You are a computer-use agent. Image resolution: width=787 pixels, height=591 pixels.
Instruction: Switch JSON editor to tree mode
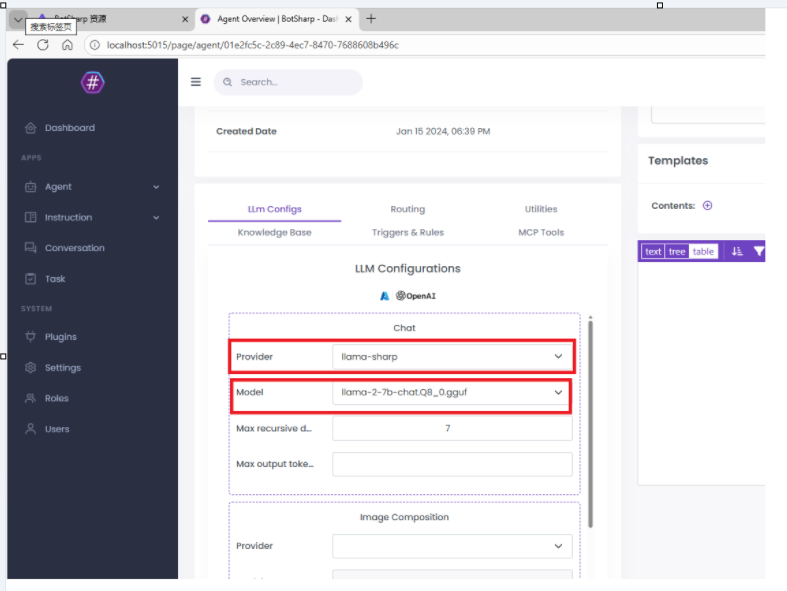[x=677, y=252]
